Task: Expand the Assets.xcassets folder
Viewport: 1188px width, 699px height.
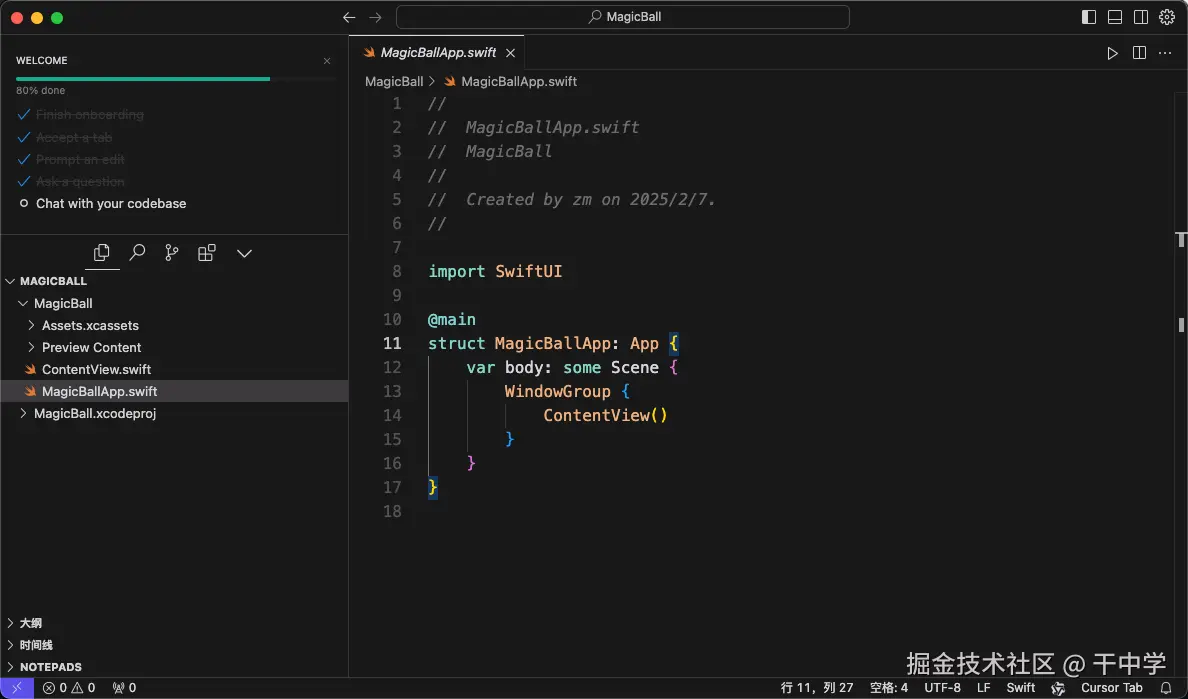Action: [90, 325]
